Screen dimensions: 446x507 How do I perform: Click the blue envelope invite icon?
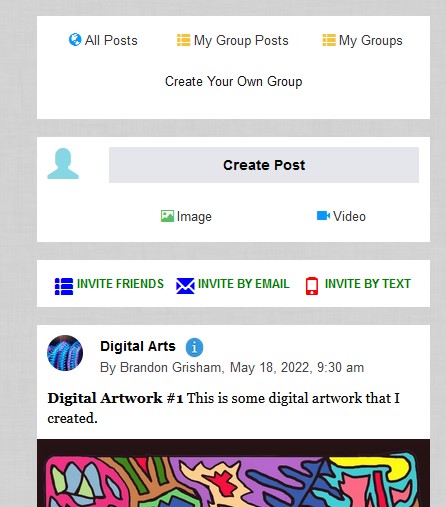click(x=185, y=286)
